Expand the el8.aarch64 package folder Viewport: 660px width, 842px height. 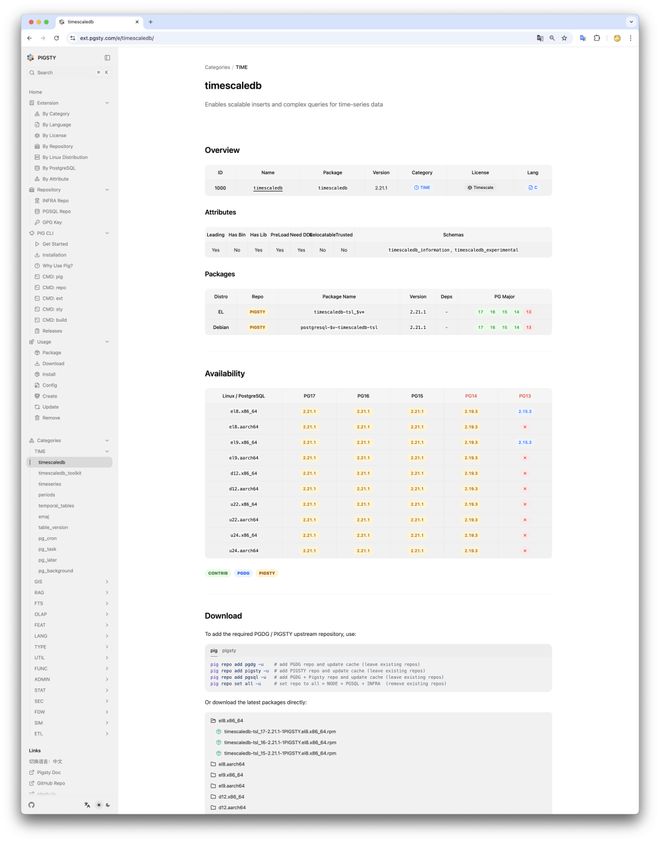(228, 764)
